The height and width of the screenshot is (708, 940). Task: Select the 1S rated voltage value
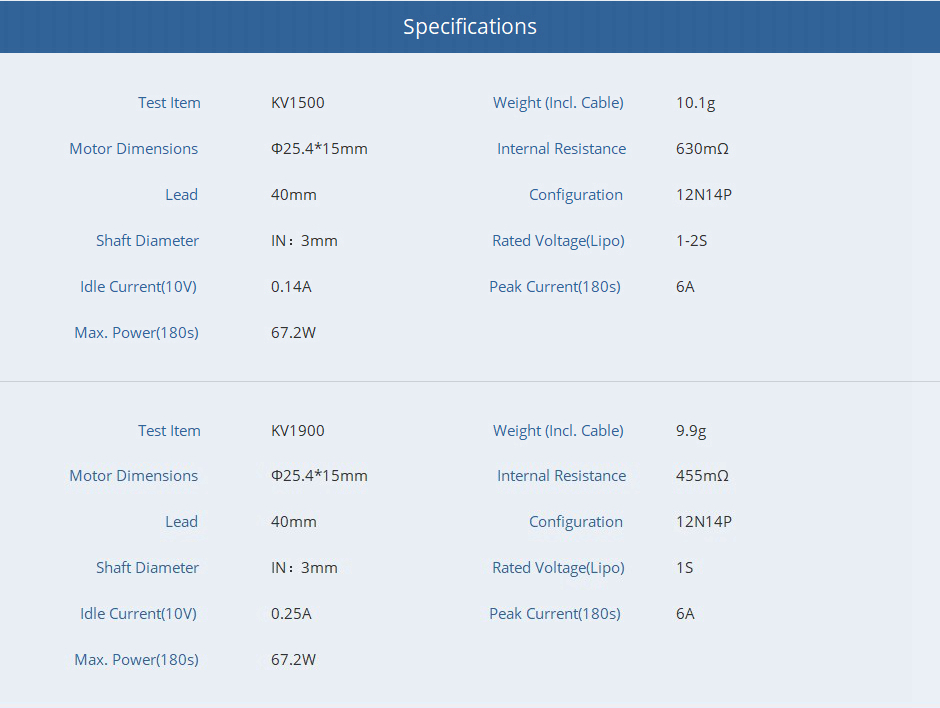684,568
